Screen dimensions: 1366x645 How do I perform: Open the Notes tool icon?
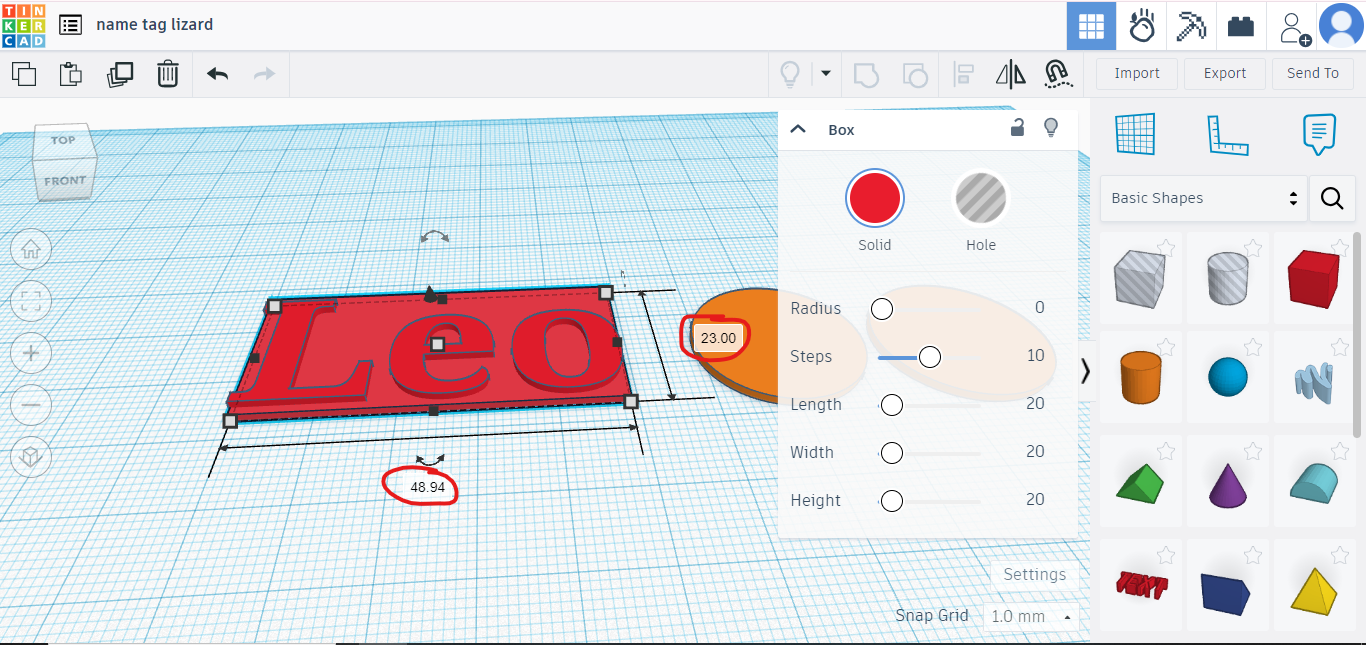(x=1319, y=134)
